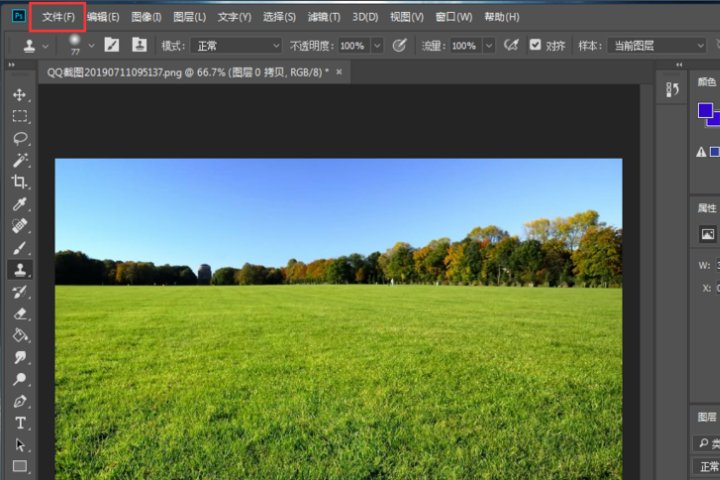Select the Spot Healing Brush tool

(19, 226)
